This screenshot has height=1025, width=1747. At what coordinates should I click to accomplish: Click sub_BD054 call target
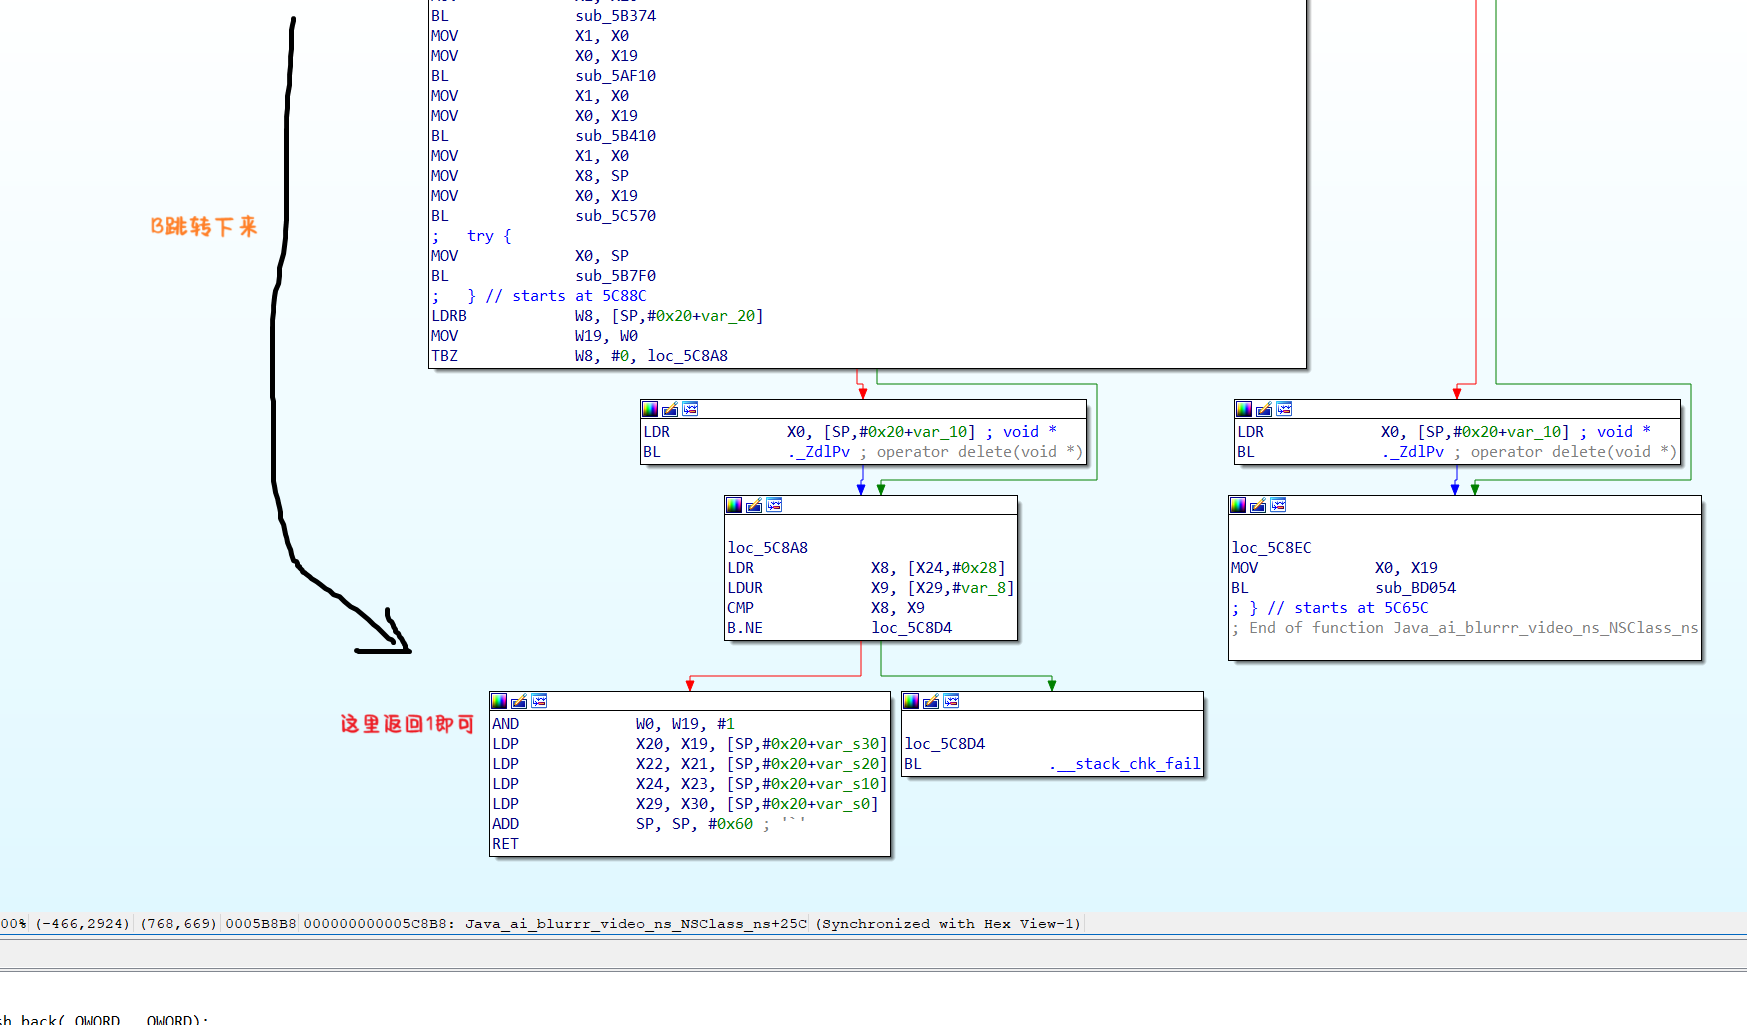(x=1415, y=588)
